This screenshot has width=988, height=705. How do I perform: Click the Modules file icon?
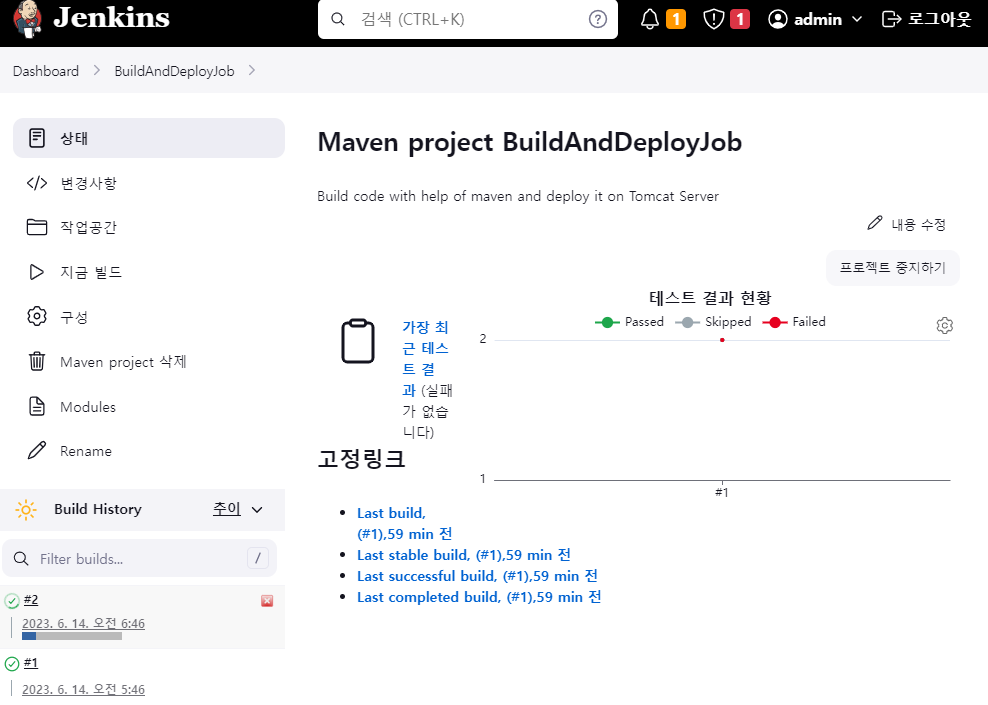tap(37, 406)
